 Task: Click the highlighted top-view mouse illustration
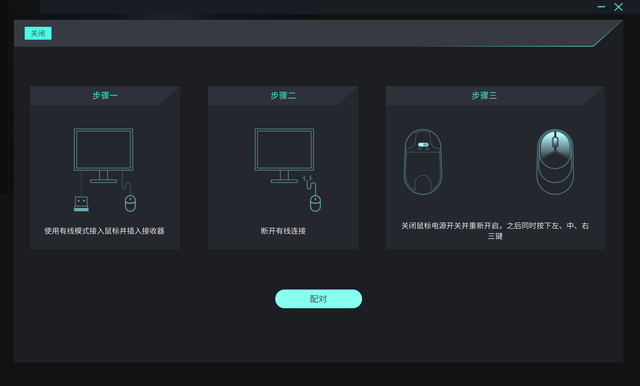[x=555, y=162]
